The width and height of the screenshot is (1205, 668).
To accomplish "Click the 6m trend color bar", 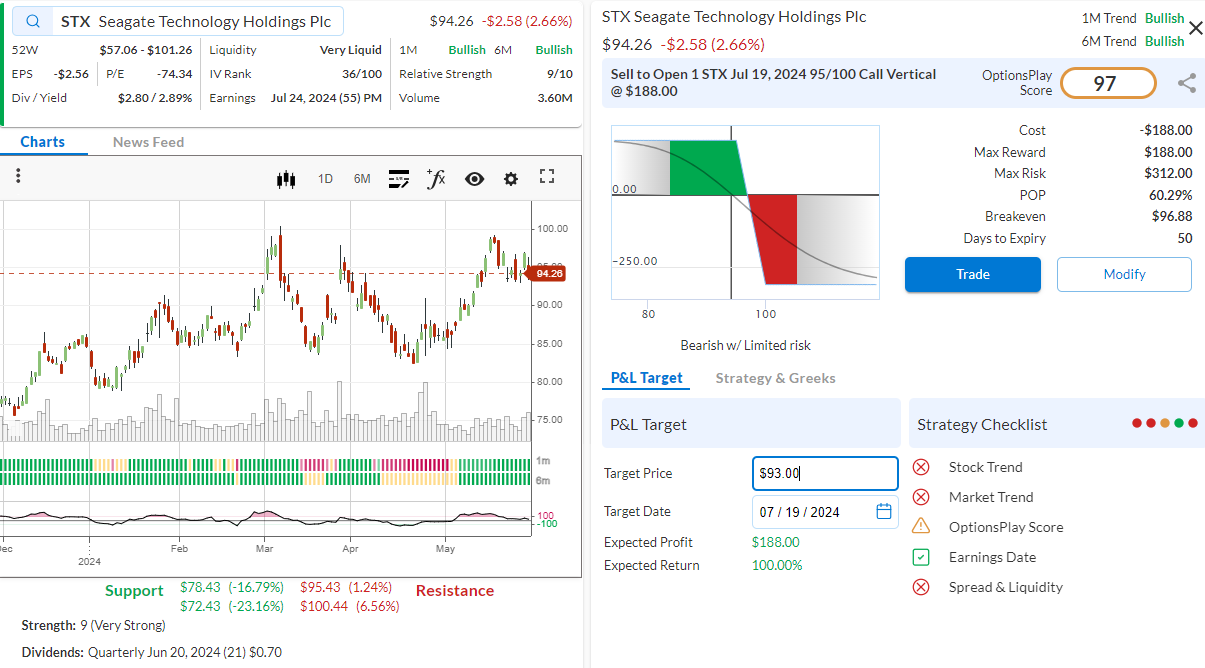I will [265, 480].
